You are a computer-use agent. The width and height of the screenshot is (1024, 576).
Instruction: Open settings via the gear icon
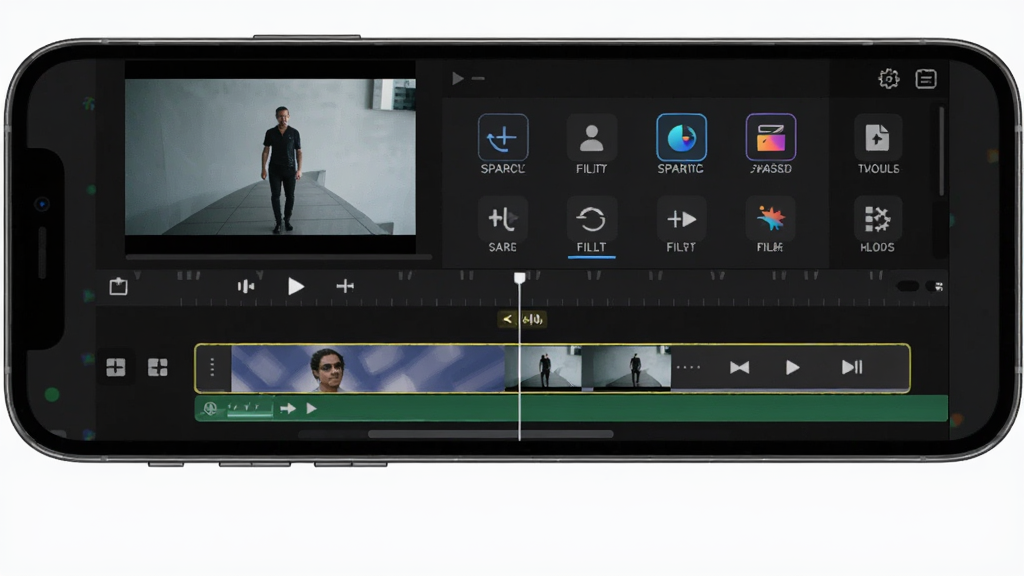point(889,79)
